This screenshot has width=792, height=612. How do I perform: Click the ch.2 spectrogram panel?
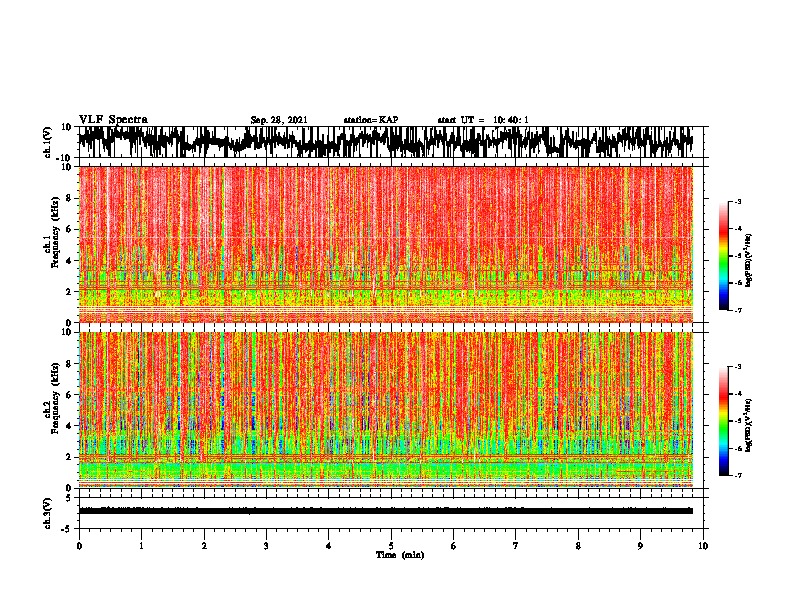click(x=386, y=410)
